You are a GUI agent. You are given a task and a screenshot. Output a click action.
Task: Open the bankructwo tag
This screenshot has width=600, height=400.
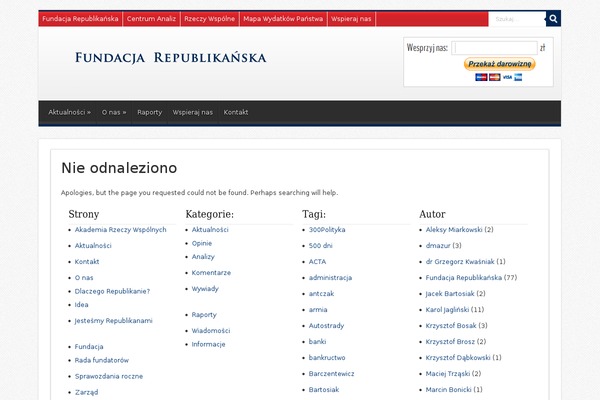(327, 358)
